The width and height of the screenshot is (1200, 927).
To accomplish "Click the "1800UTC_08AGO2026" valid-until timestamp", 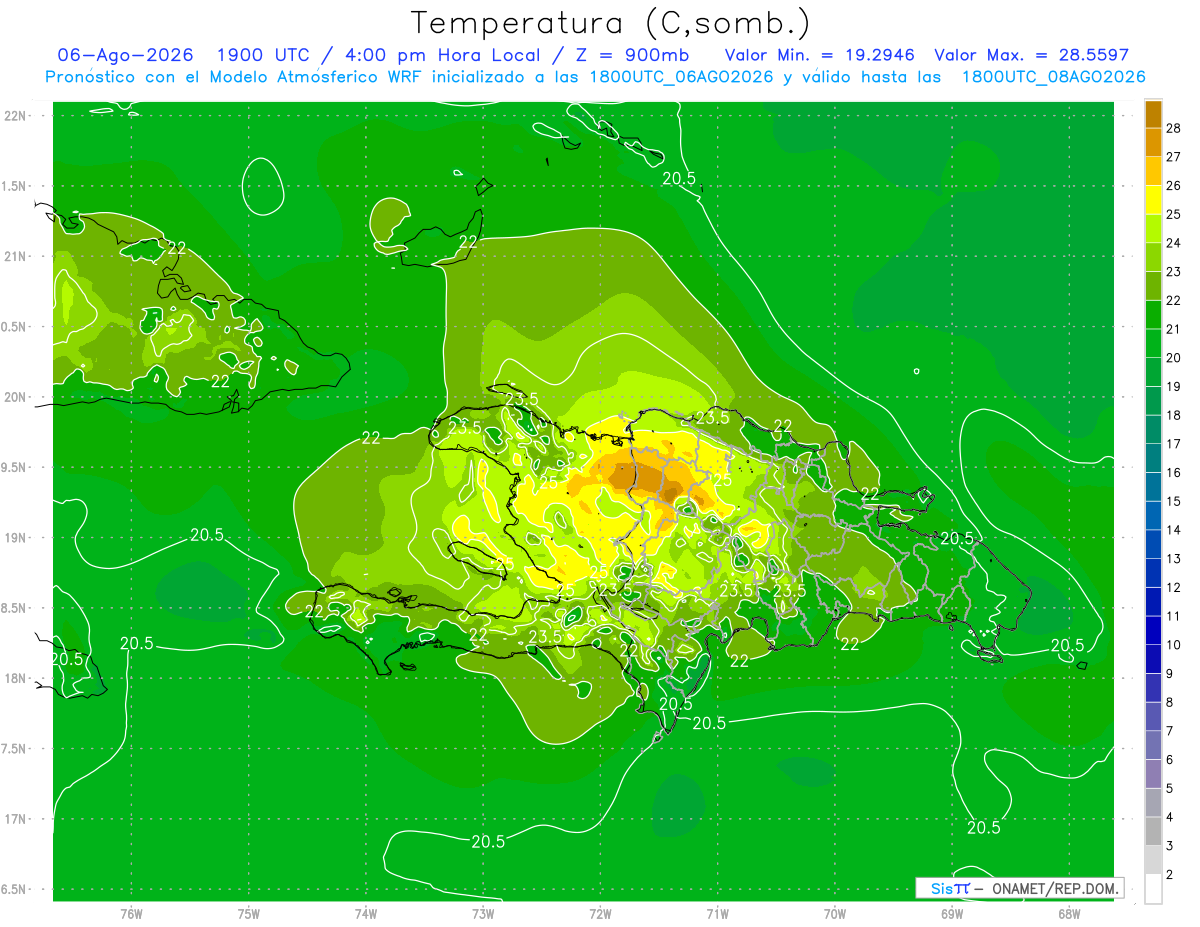I will point(1053,77).
